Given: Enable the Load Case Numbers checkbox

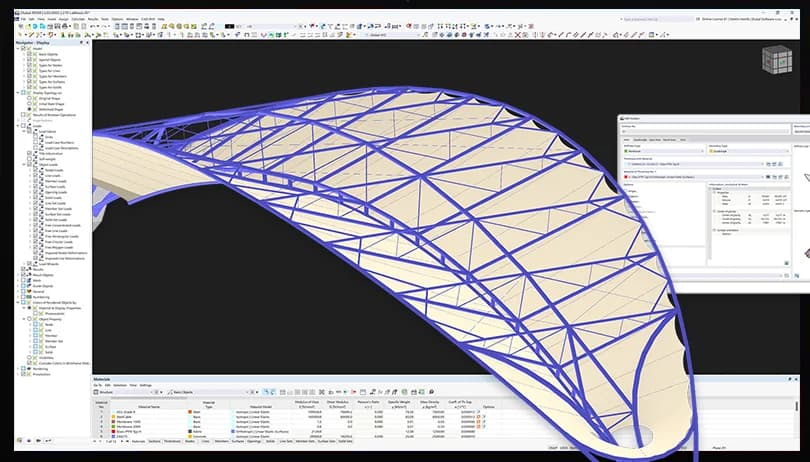Looking at the screenshot, I should tap(36, 143).
